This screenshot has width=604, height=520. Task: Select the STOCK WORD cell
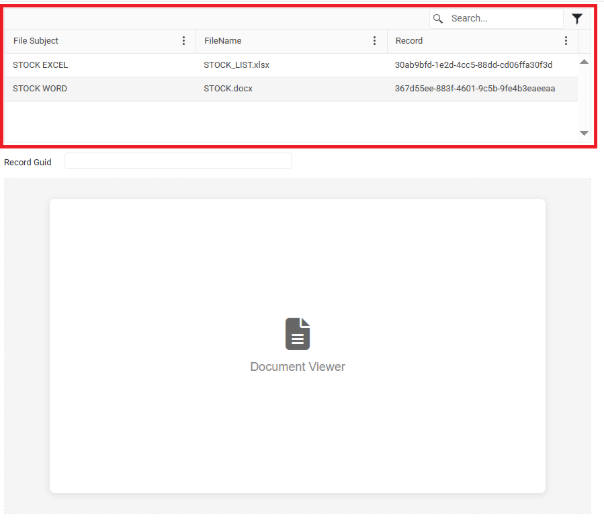[x=40, y=89]
